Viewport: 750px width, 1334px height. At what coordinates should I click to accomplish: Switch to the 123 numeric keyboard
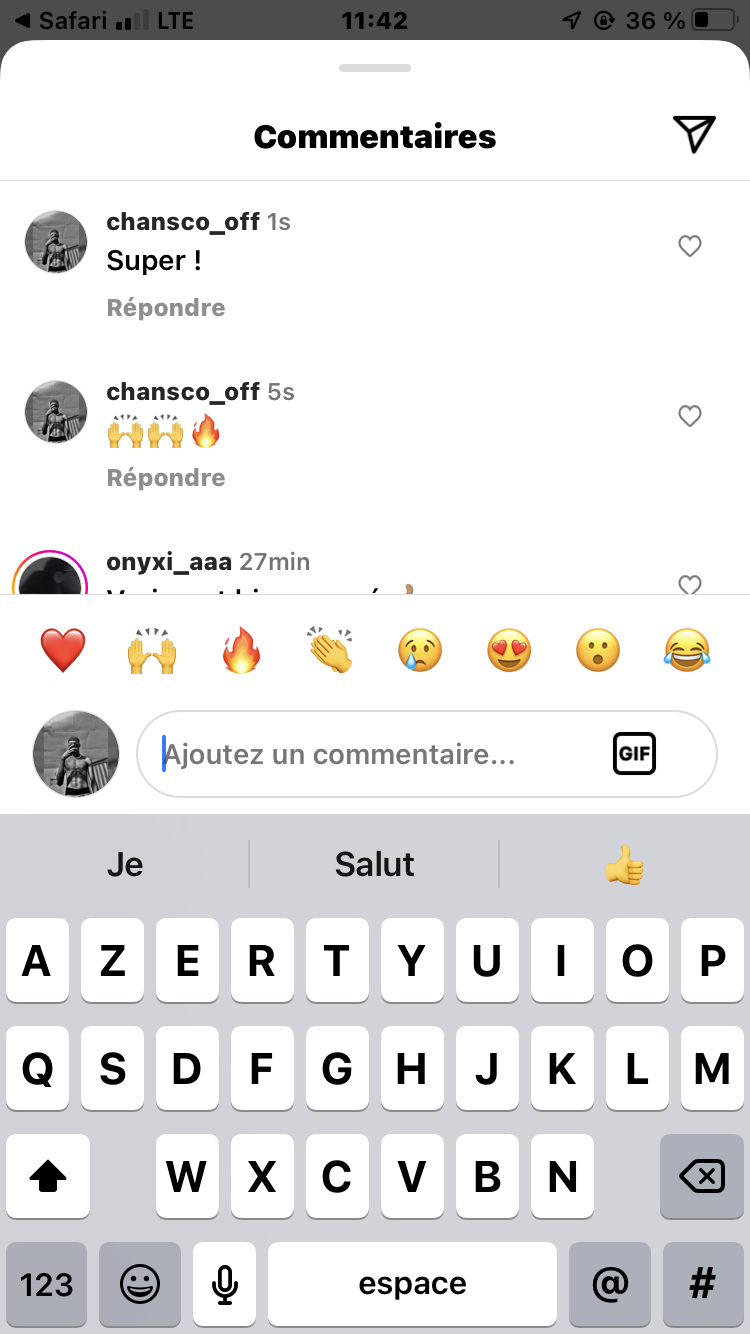(x=47, y=1284)
